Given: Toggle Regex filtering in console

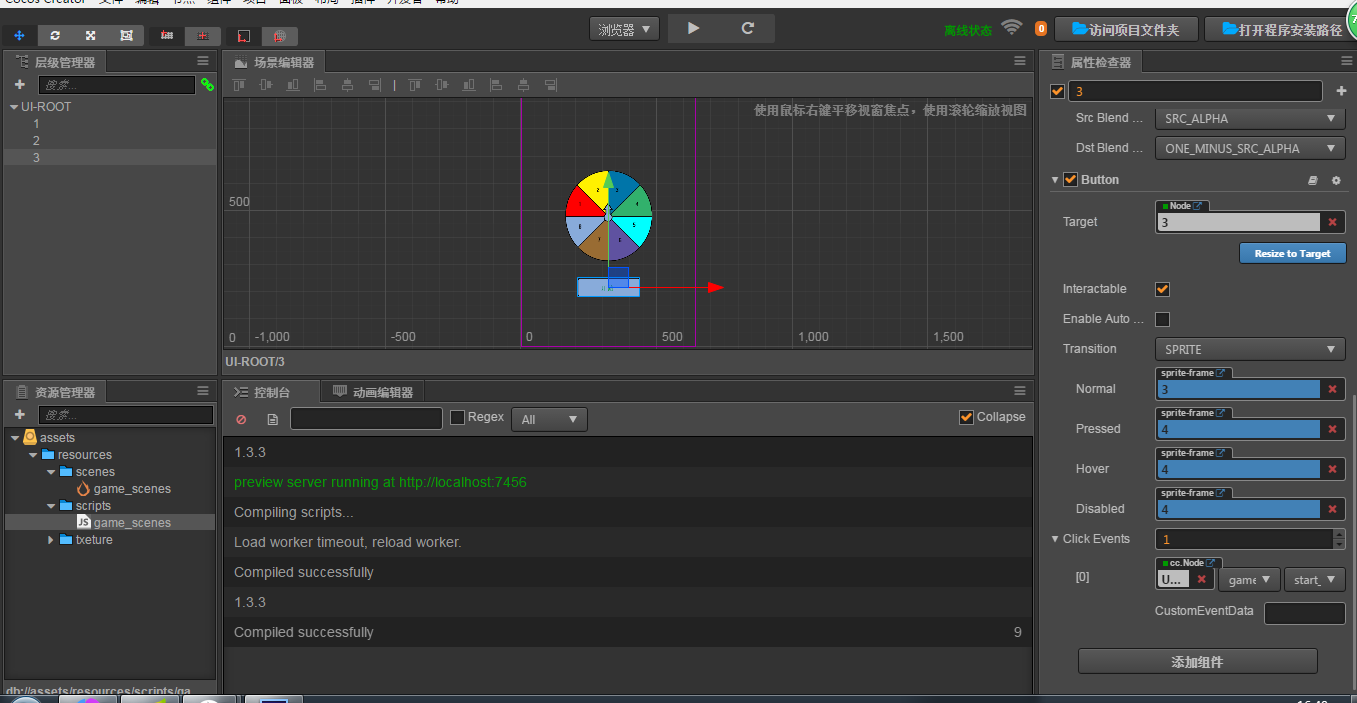Looking at the screenshot, I should tap(457, 417).
